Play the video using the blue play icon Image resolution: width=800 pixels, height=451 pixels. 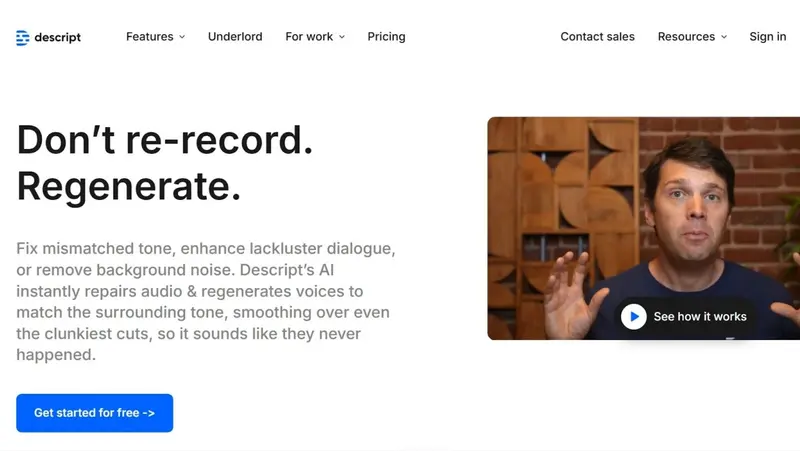(x=634, y=317)
